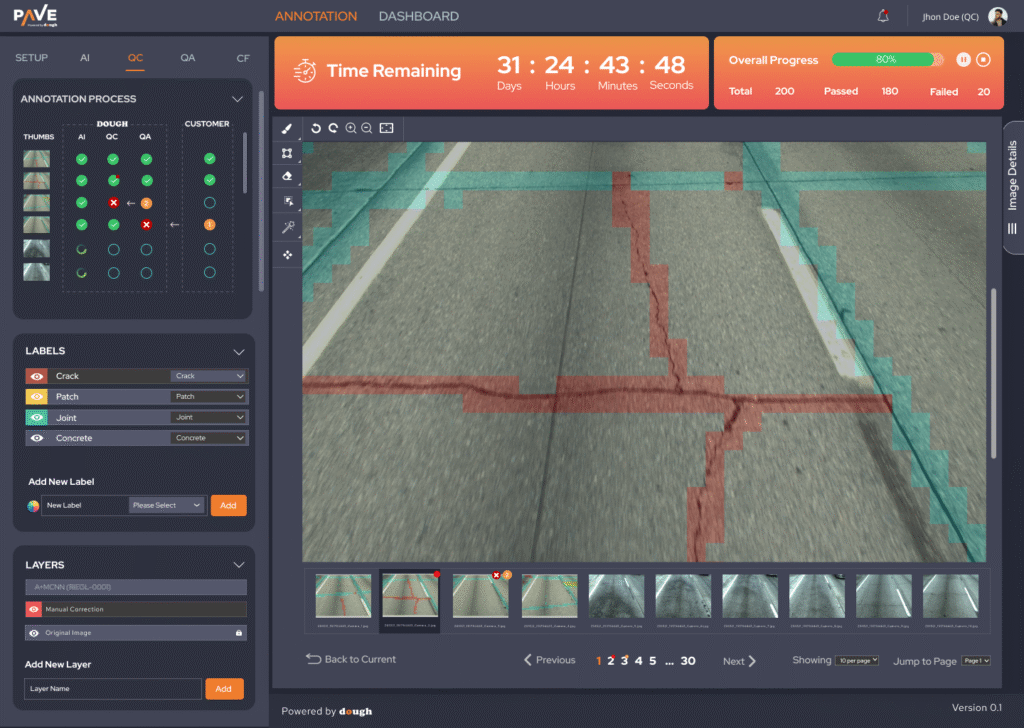
Task: Open the 10 per page dropdown
Action: click(x=857, y=661)
